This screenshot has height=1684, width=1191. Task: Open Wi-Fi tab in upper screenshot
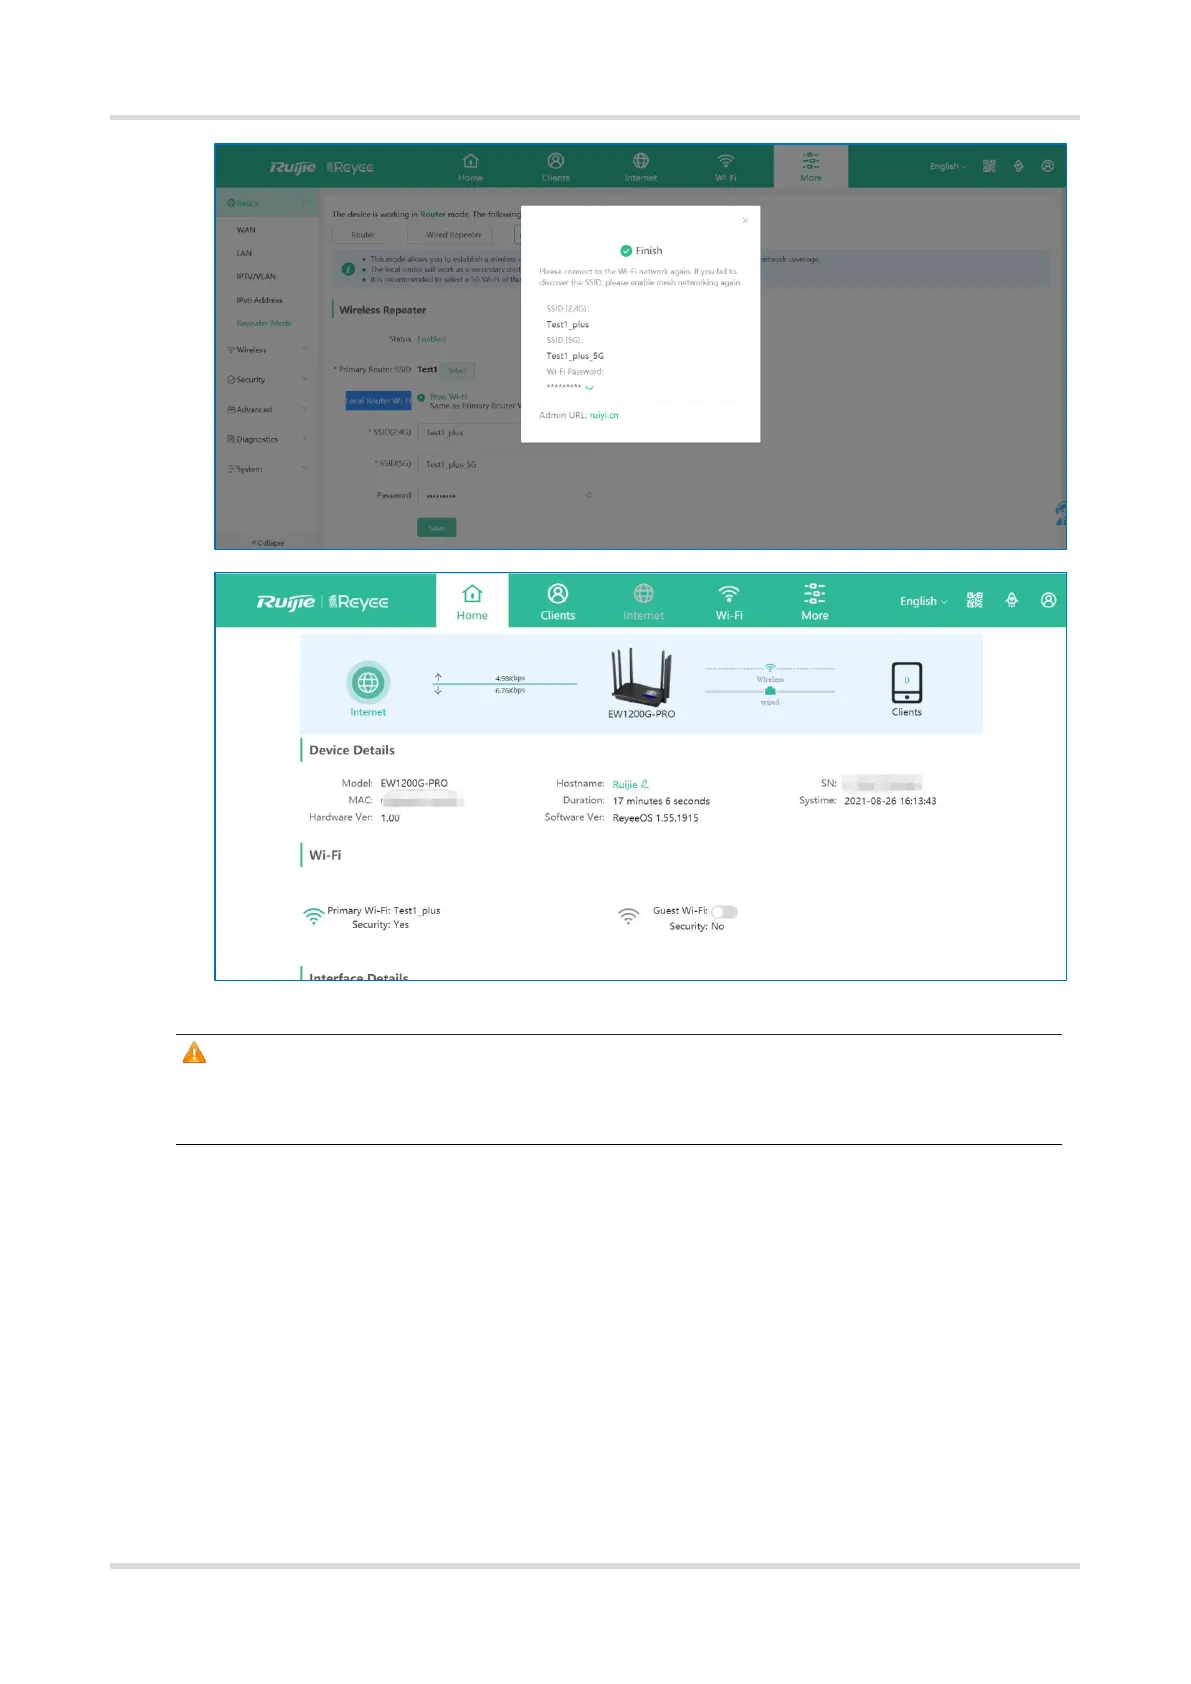pos(726,167)
